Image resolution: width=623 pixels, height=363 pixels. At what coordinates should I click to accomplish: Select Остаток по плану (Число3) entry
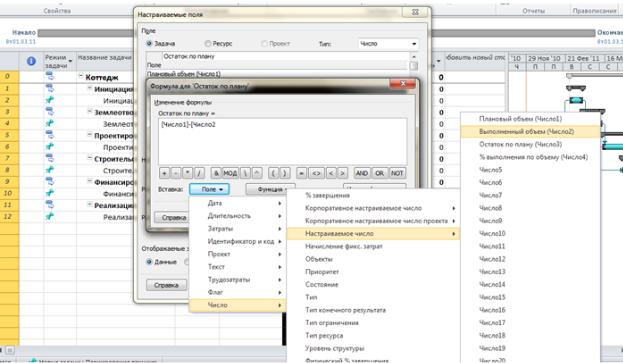click(x=530, y=144)
